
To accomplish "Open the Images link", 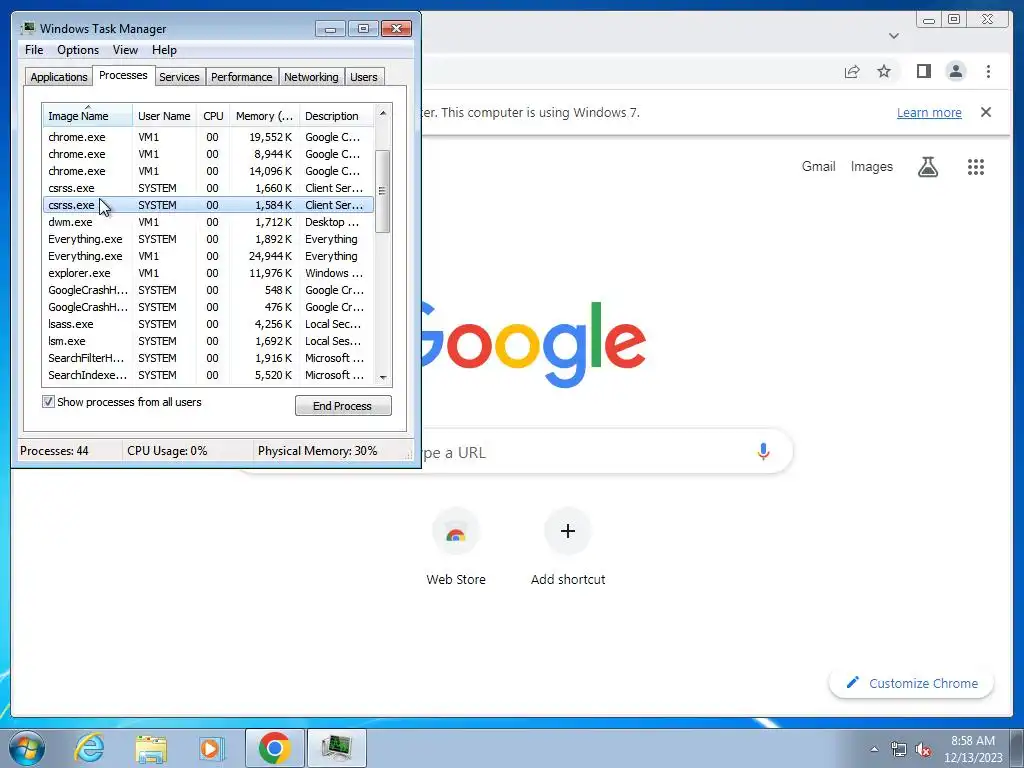I will [871, 167].
